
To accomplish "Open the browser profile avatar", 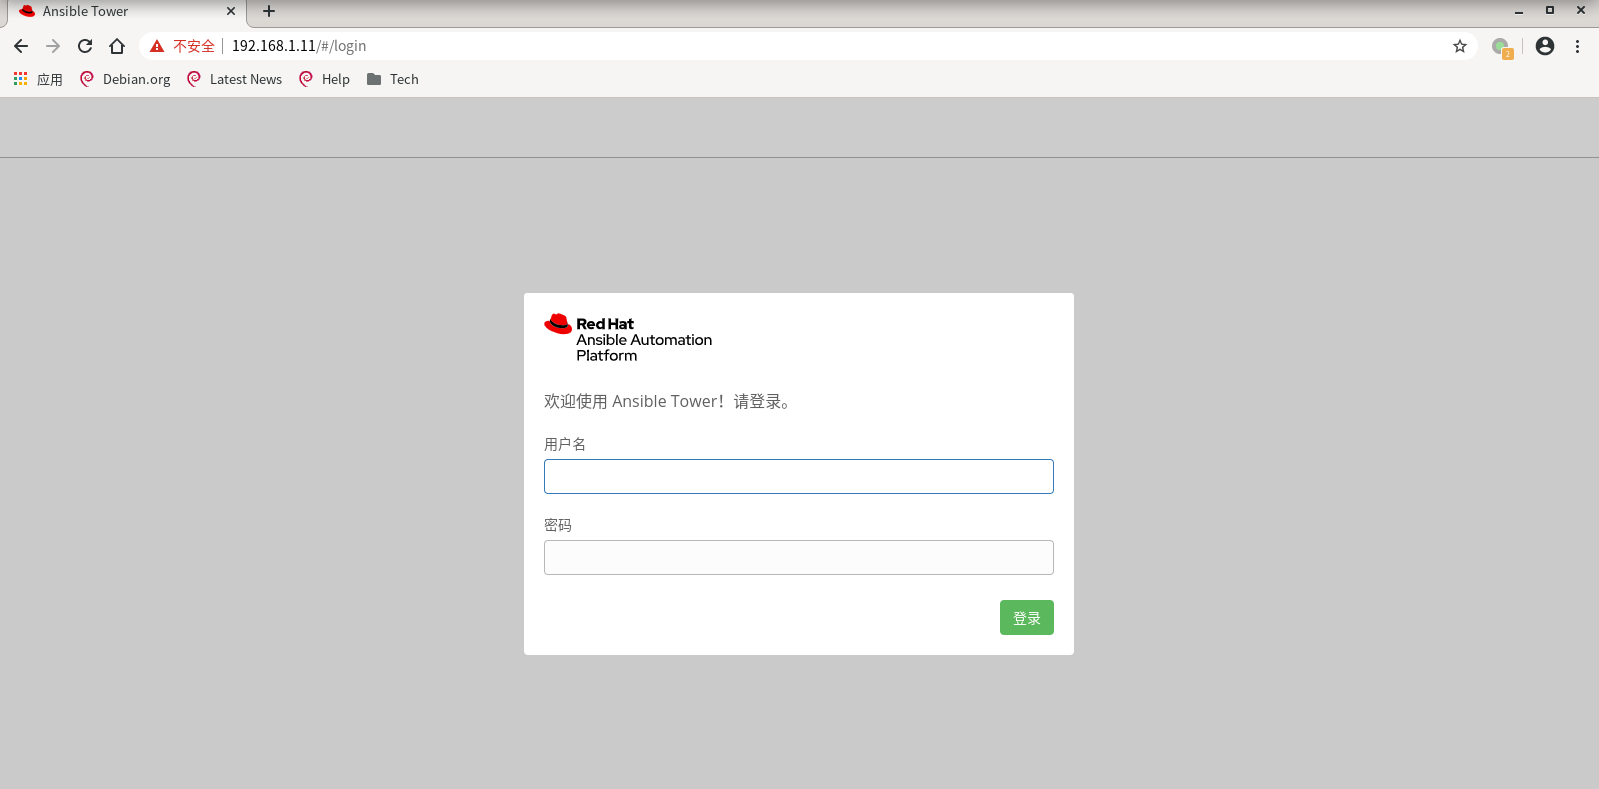I will [x=1545, y=46].
